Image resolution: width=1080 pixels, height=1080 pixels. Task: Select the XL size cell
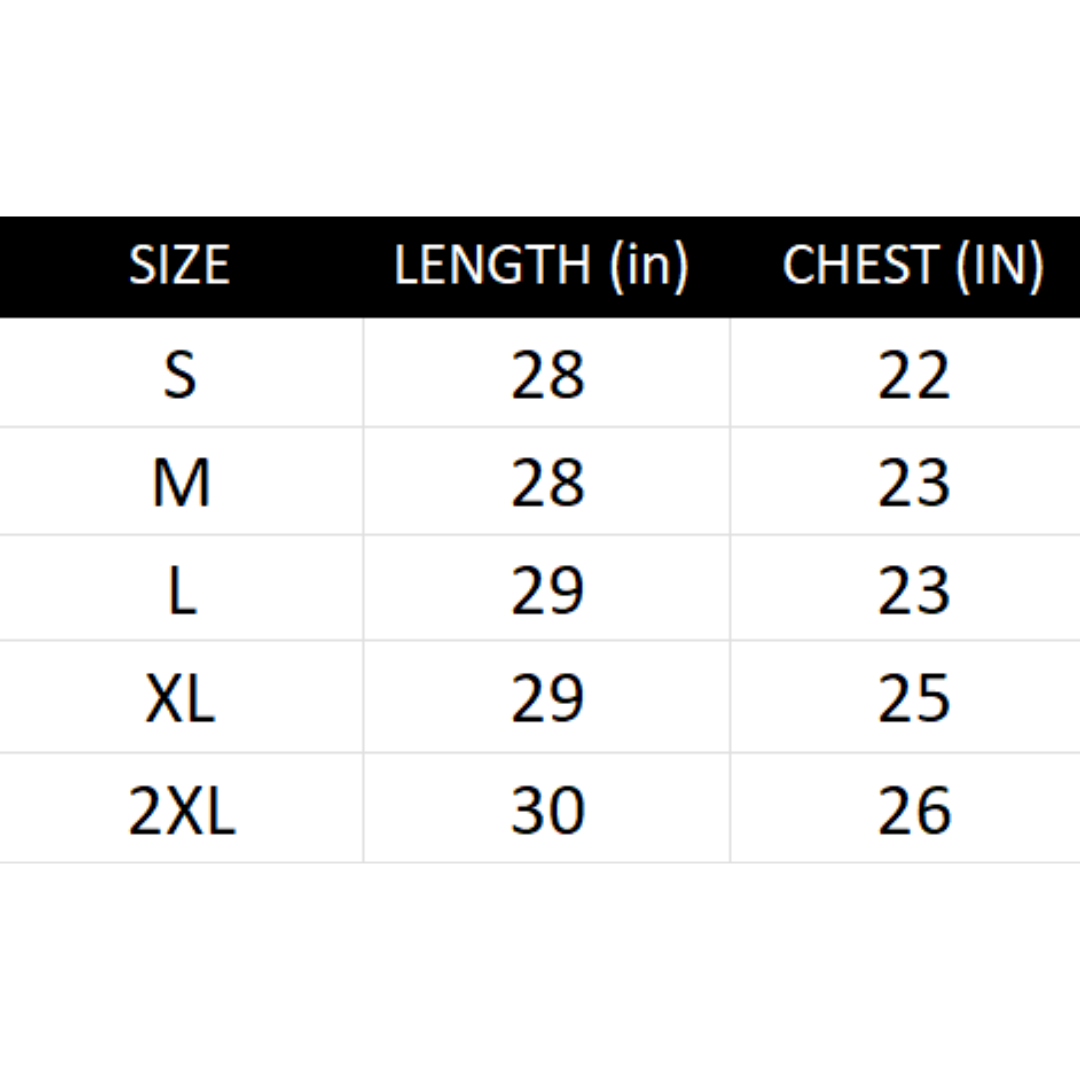coord(180,698)
